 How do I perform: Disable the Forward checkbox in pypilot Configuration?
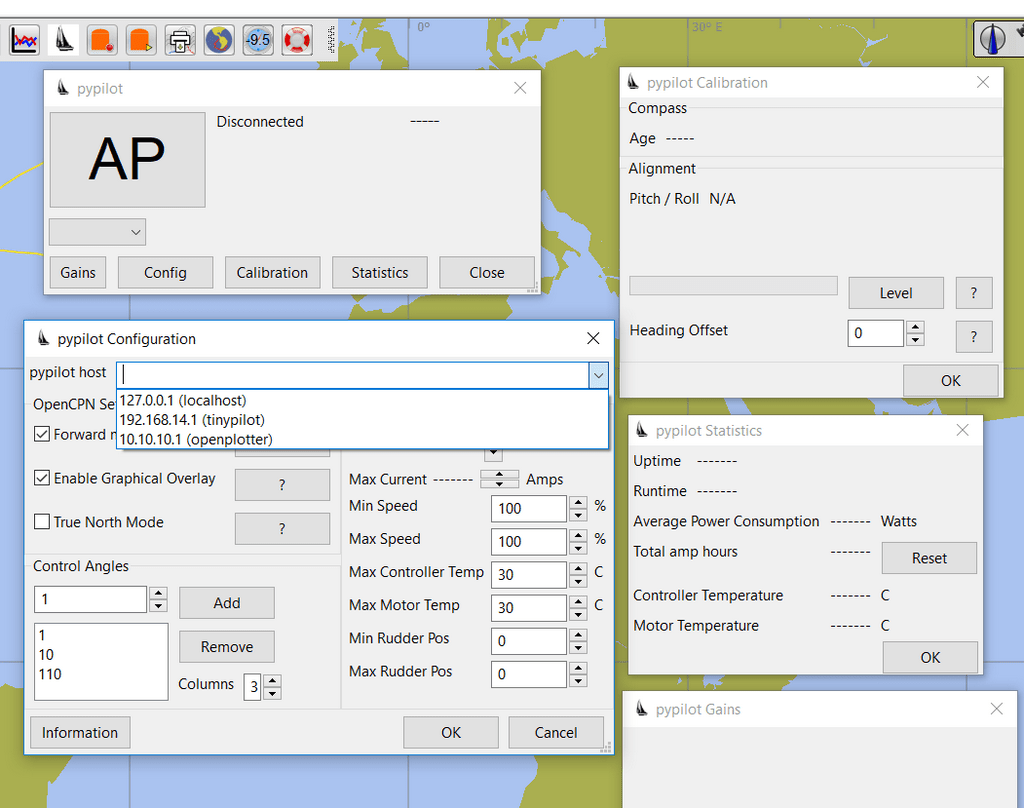tap(41, 434)
